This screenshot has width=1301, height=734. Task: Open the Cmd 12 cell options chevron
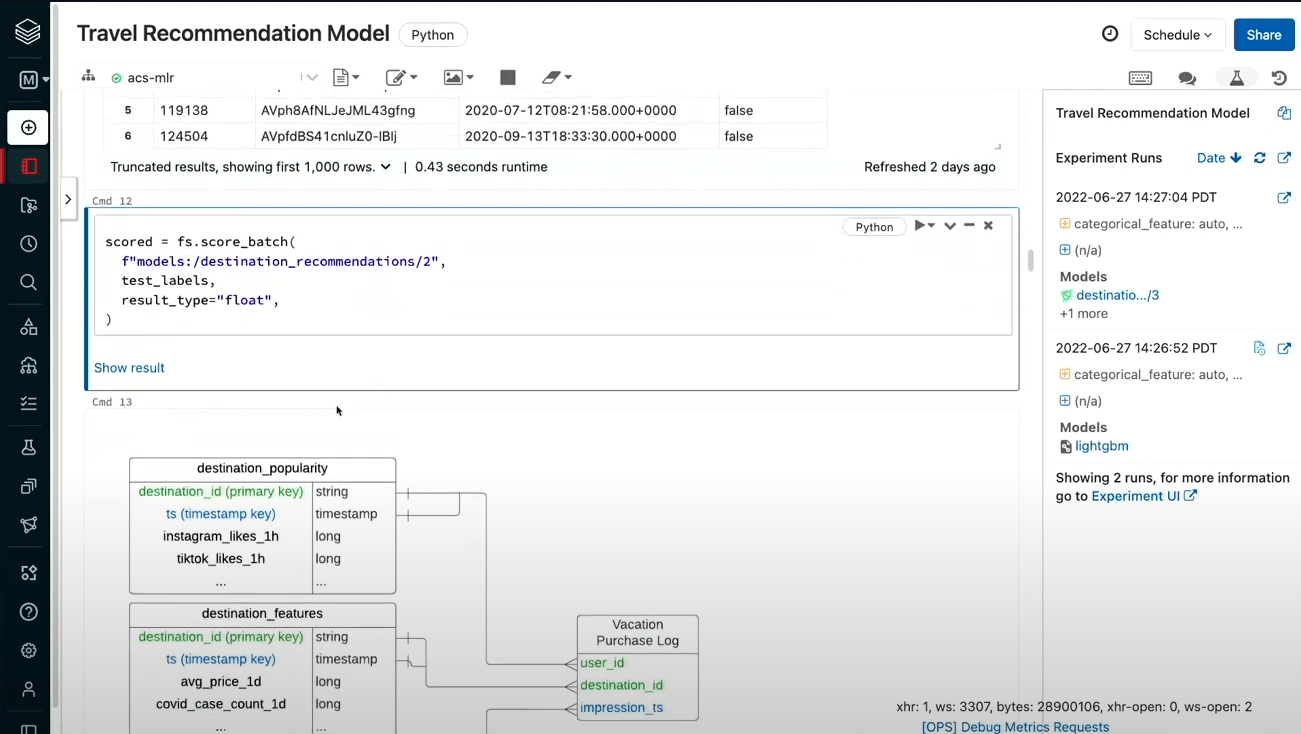[x=950, y=226]
